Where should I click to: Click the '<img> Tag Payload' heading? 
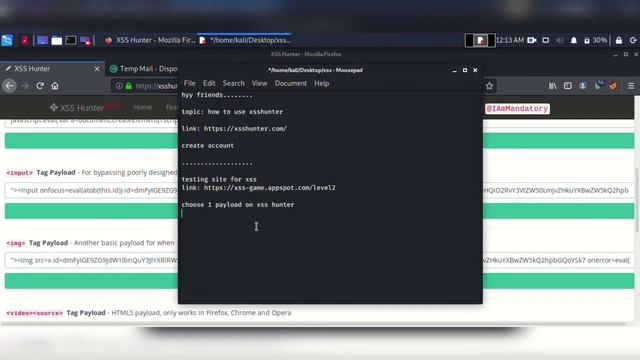[x=37, y=243]
